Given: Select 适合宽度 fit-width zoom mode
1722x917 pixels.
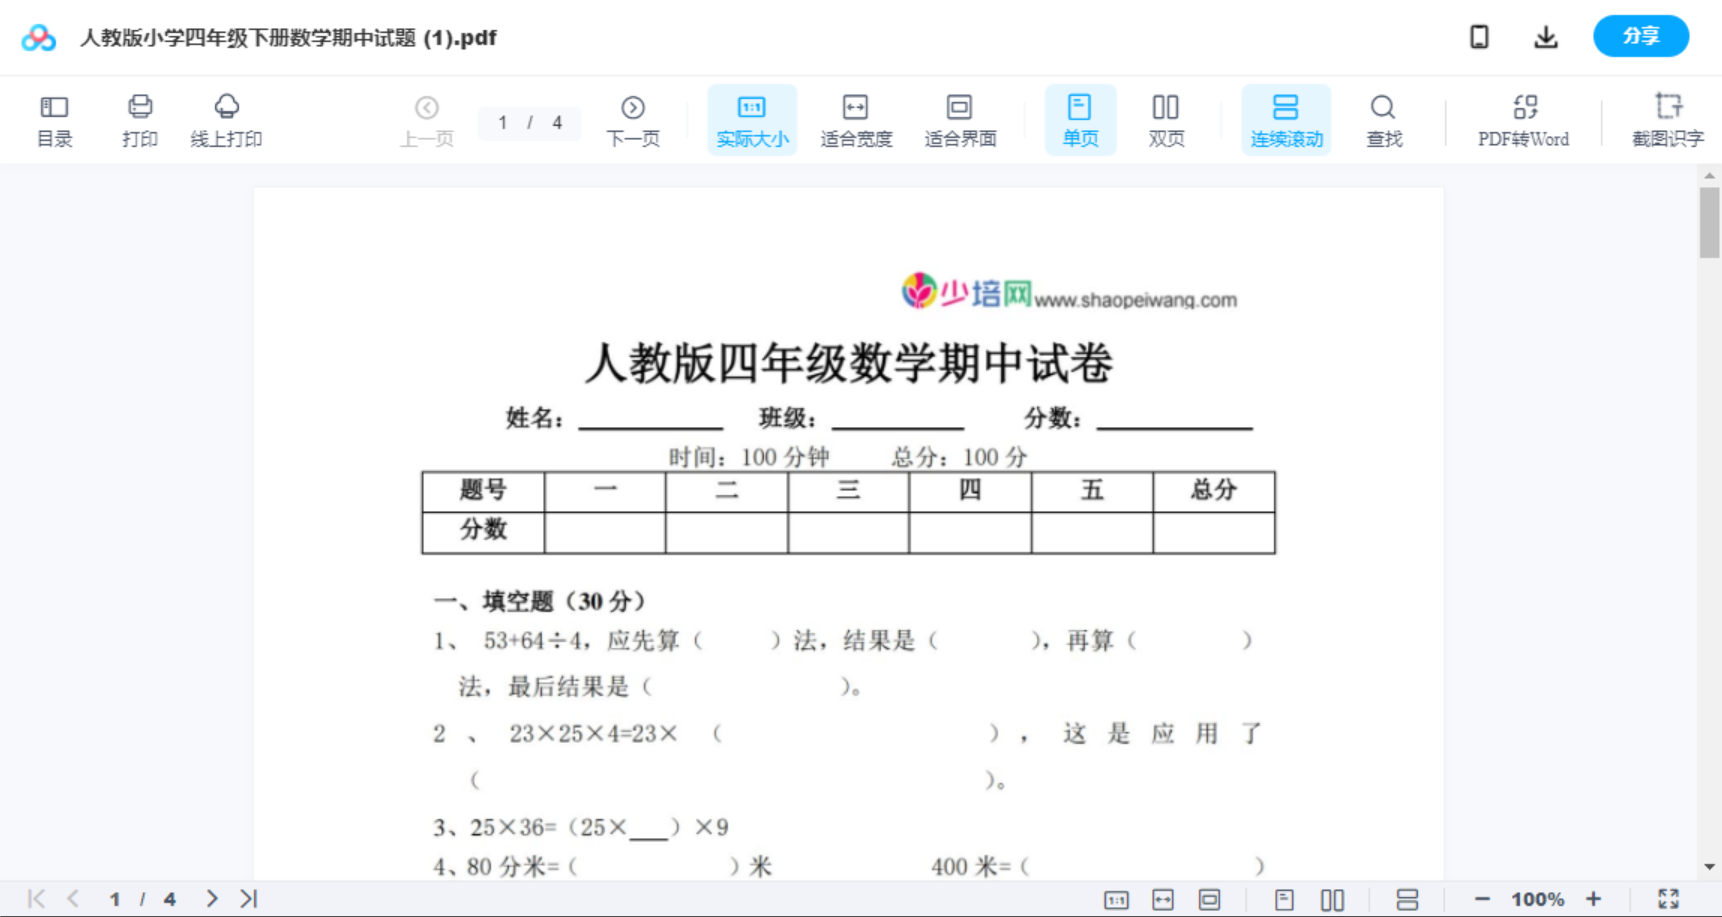Looking at the screenshot, I should [856, 119].
